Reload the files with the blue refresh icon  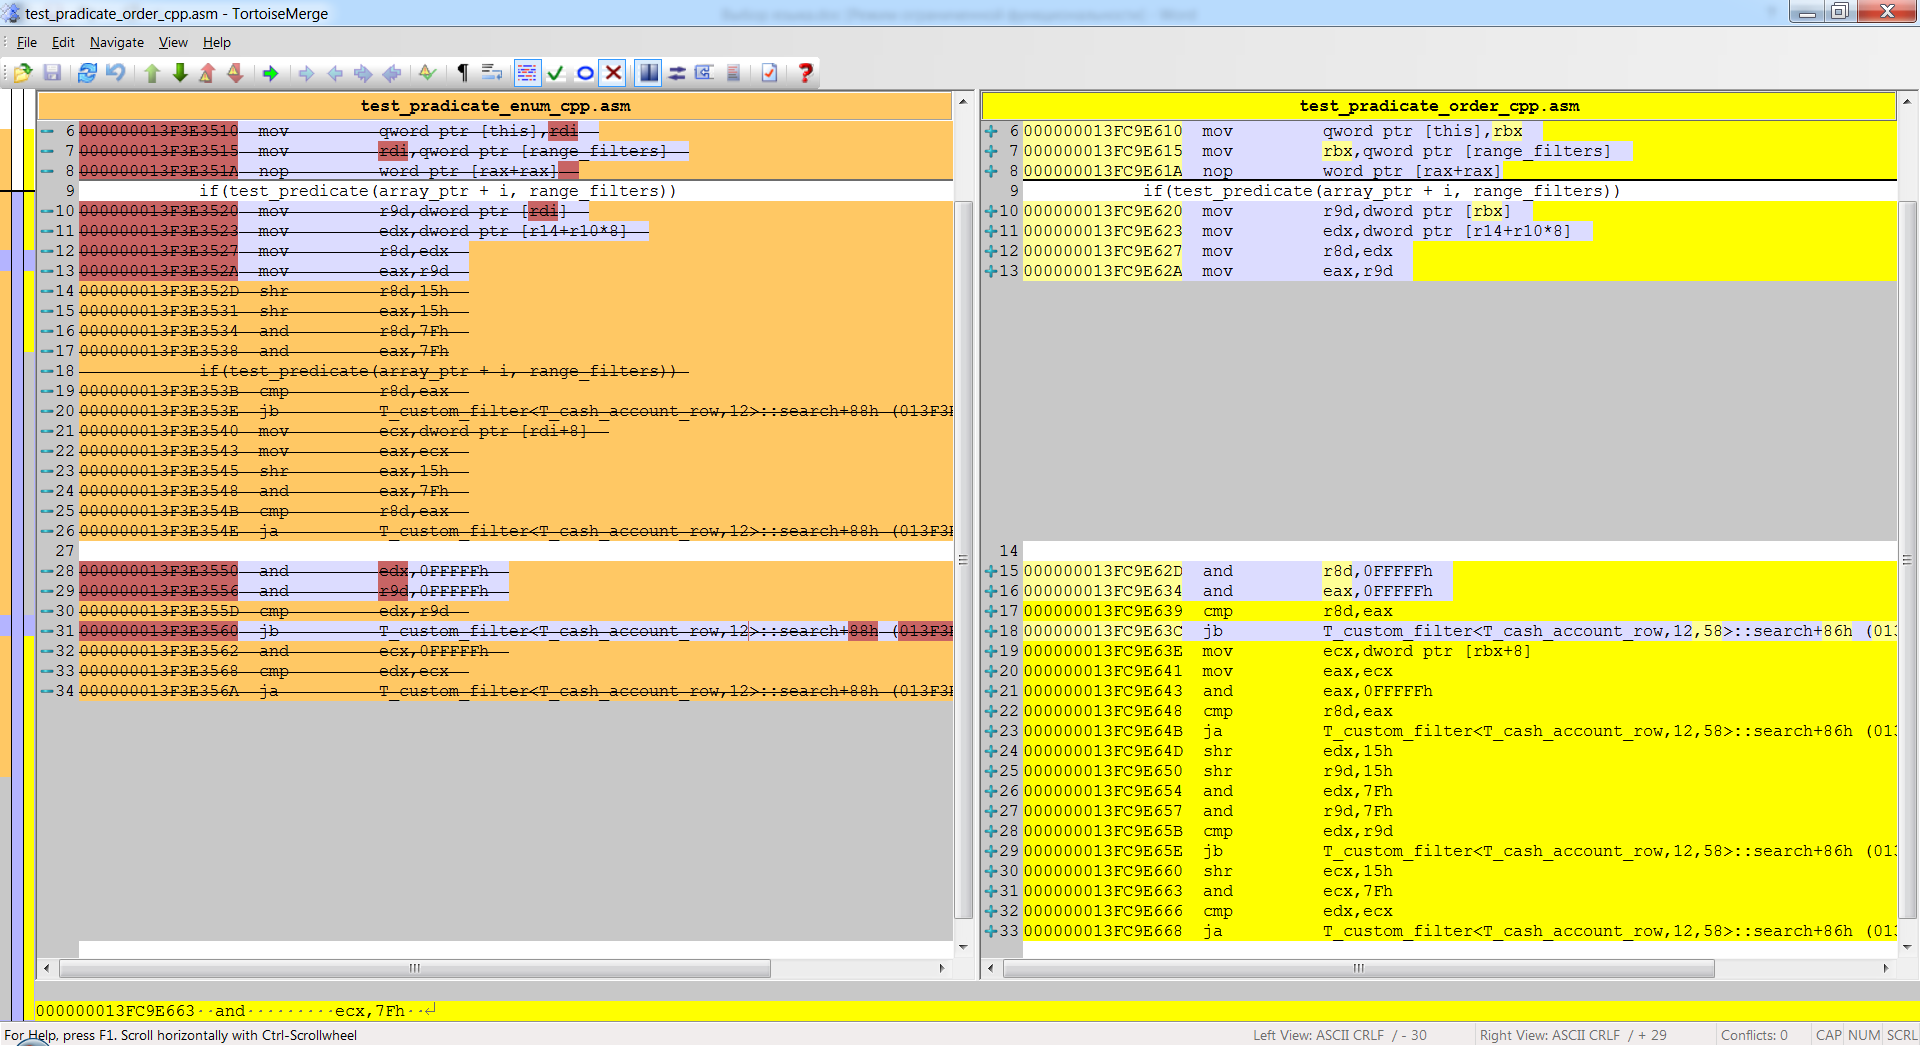tap(87, 72)
